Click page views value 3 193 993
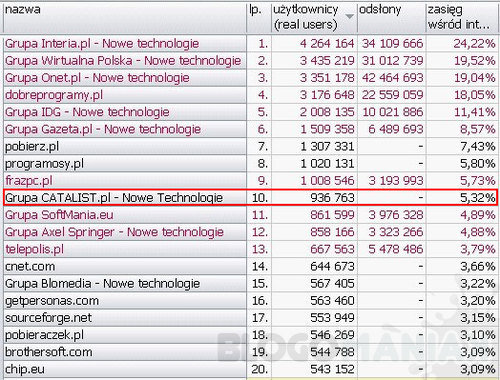500x380 pixels. click(x=396, y=181)
